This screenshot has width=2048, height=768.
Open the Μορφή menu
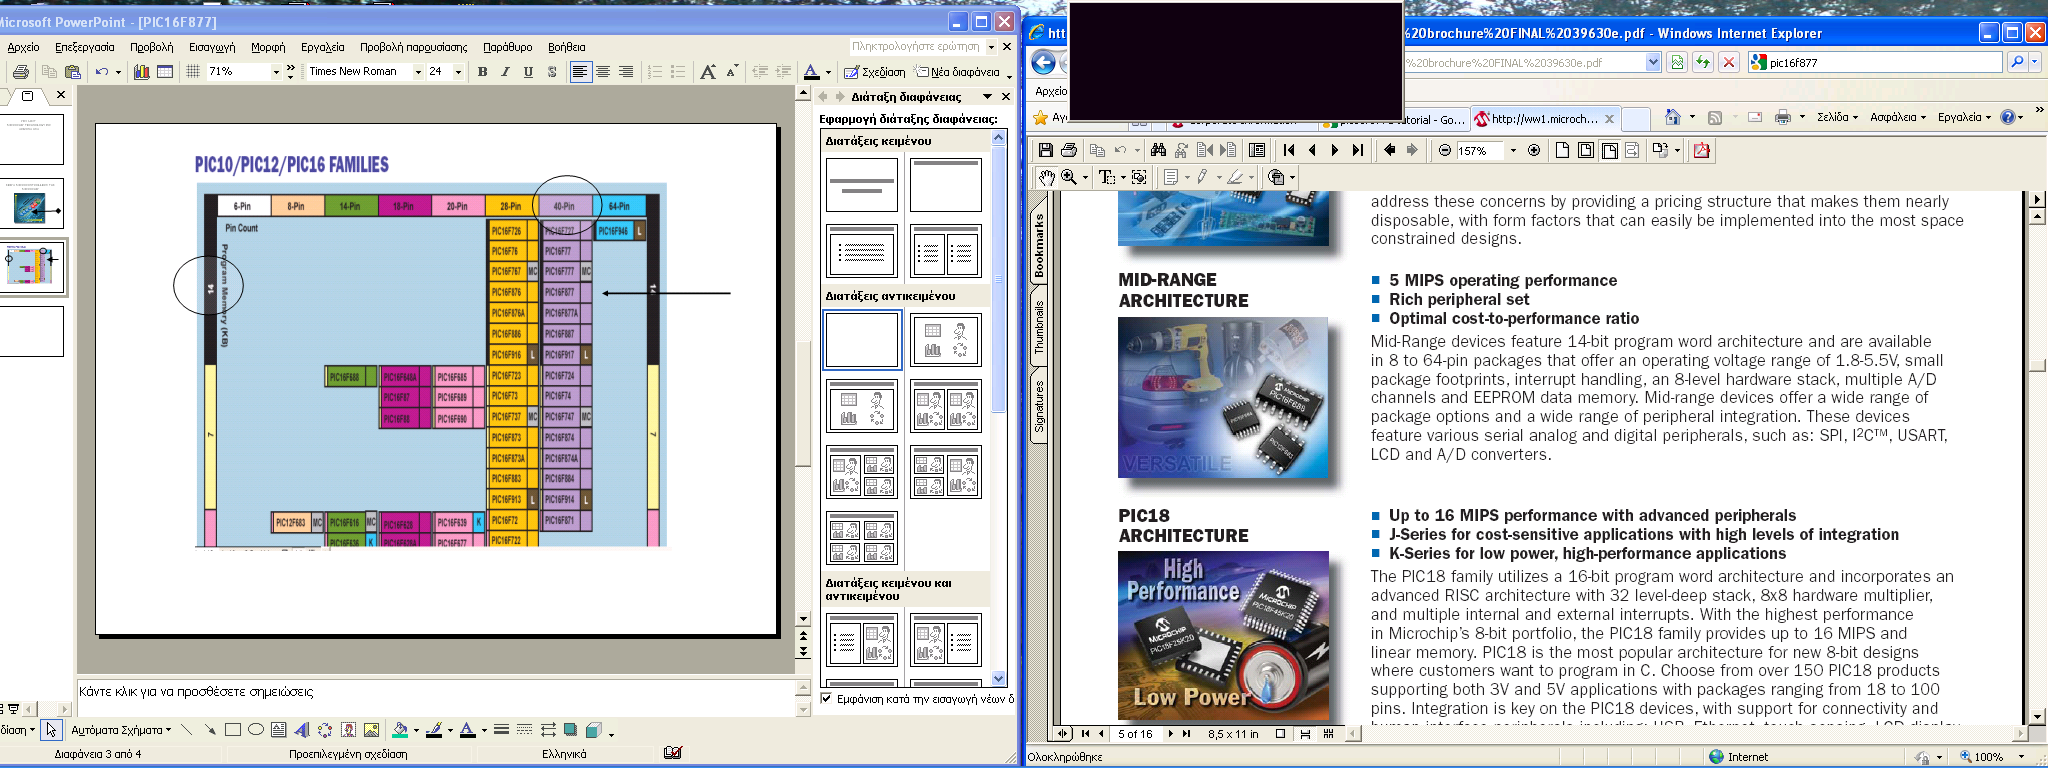[268, 47]
